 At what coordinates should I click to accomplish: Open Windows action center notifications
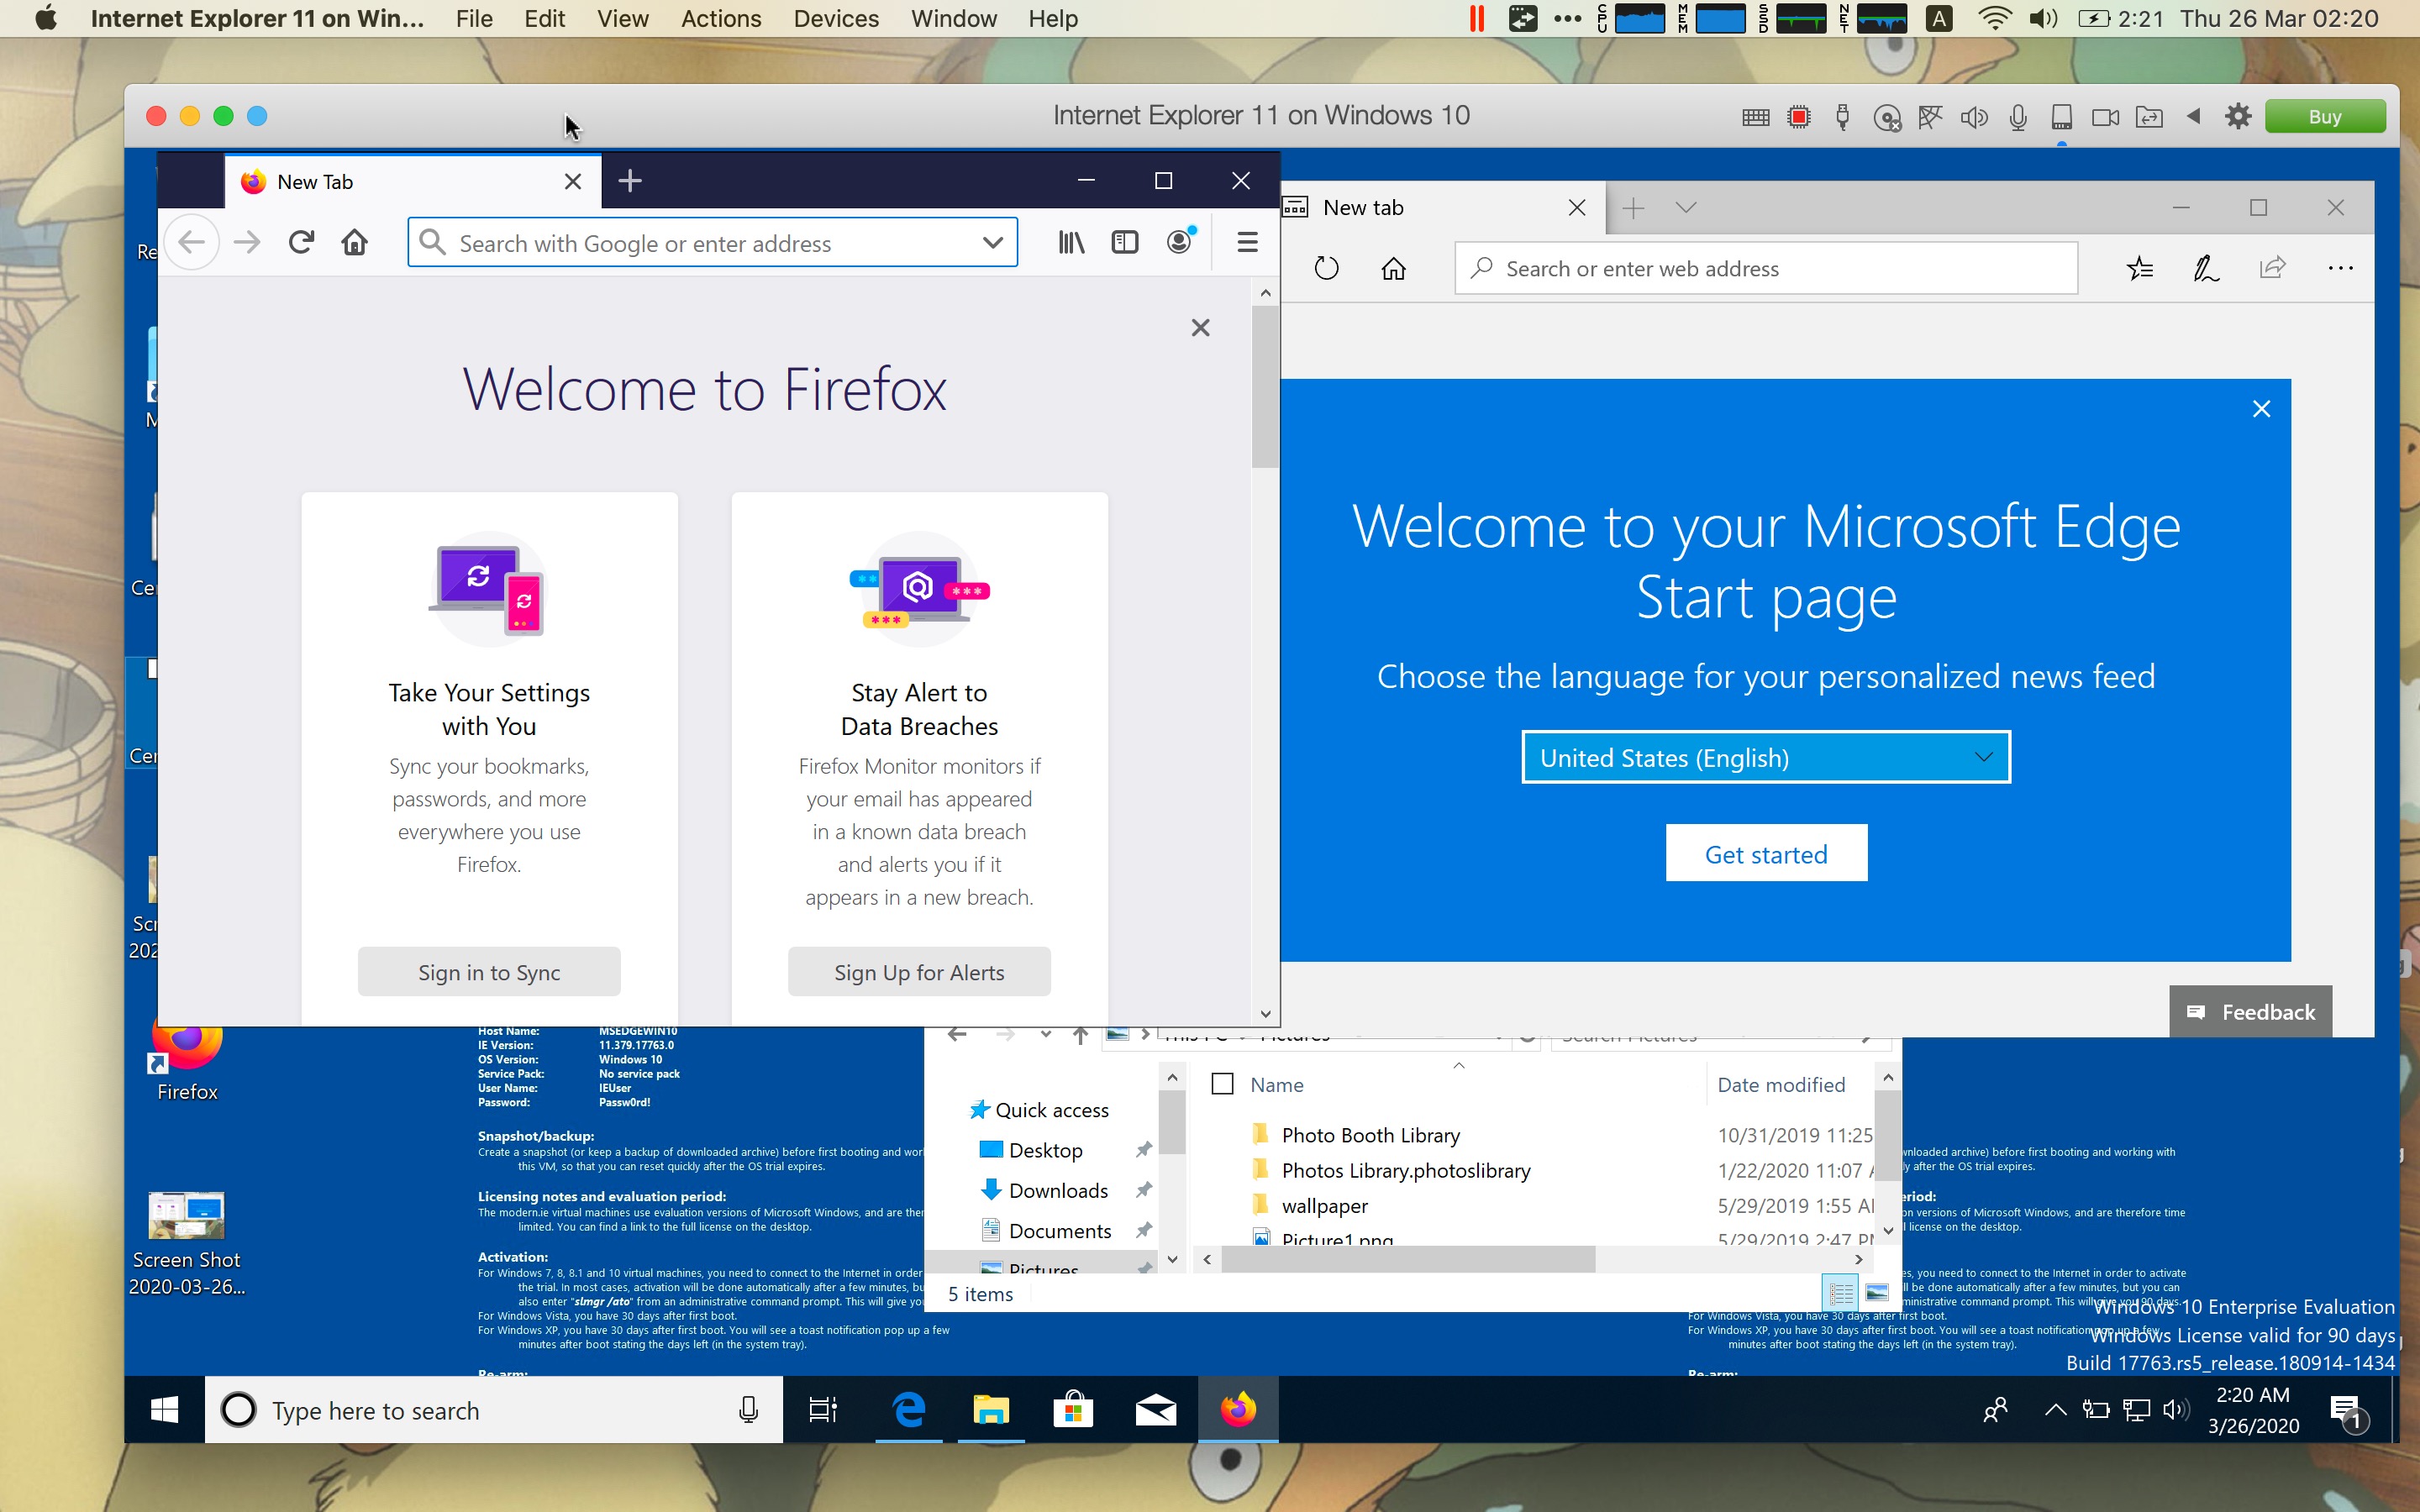(x=2347, y=1410)
